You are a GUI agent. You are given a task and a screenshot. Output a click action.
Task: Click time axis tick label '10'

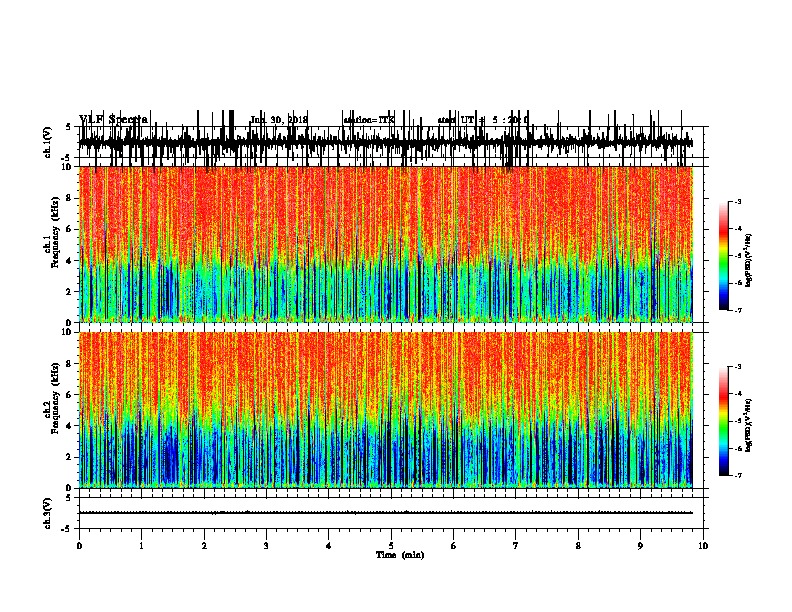tap(703, 545)
